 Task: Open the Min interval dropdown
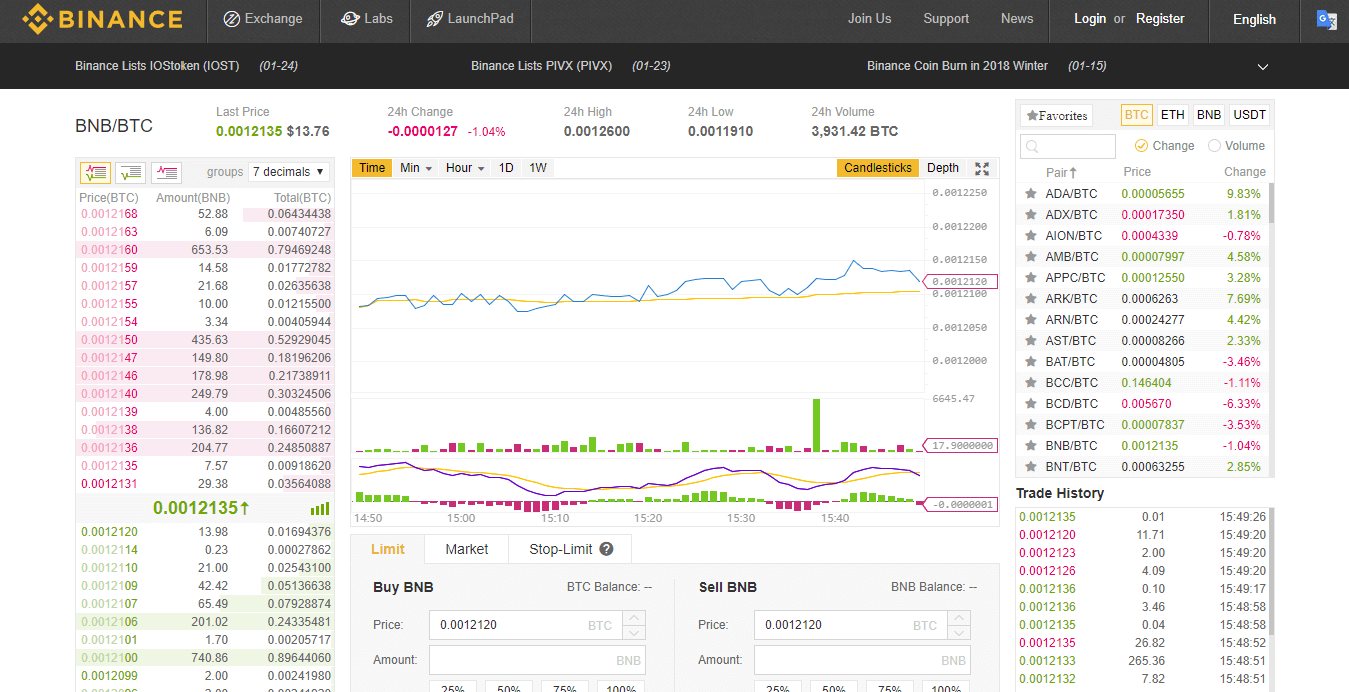point(416,168)
